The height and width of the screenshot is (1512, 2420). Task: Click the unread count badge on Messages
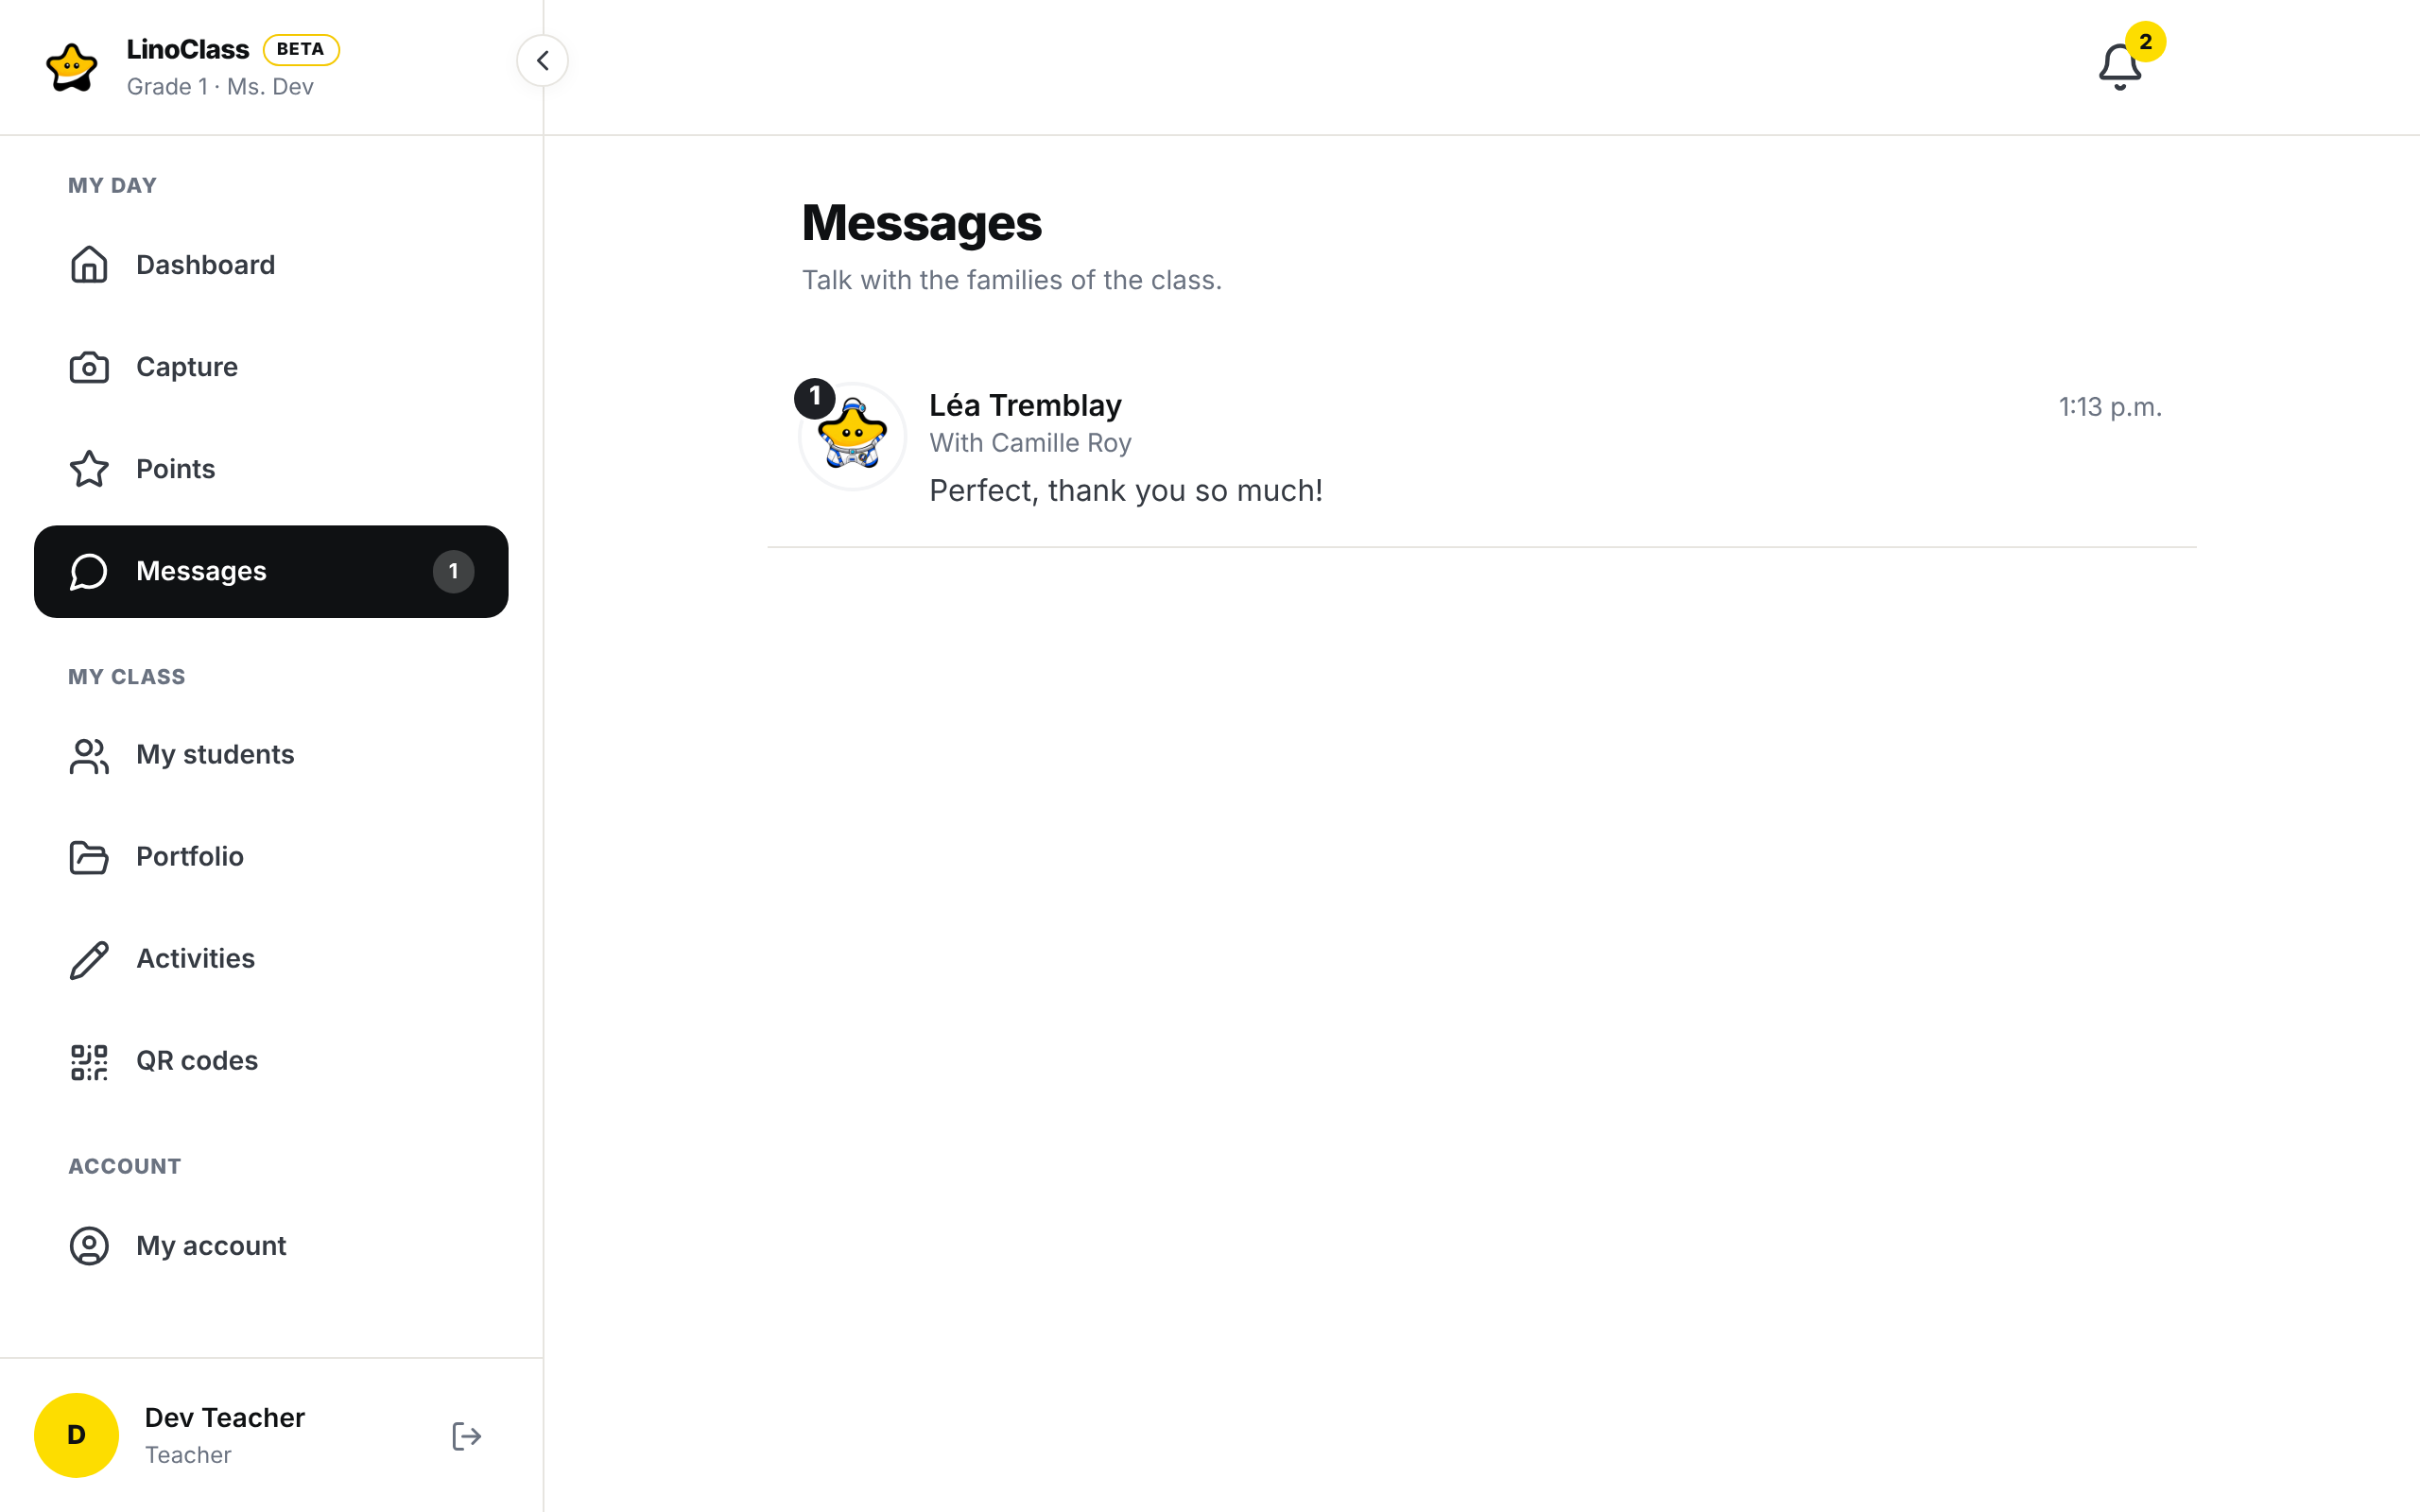(x=453, y=571)
